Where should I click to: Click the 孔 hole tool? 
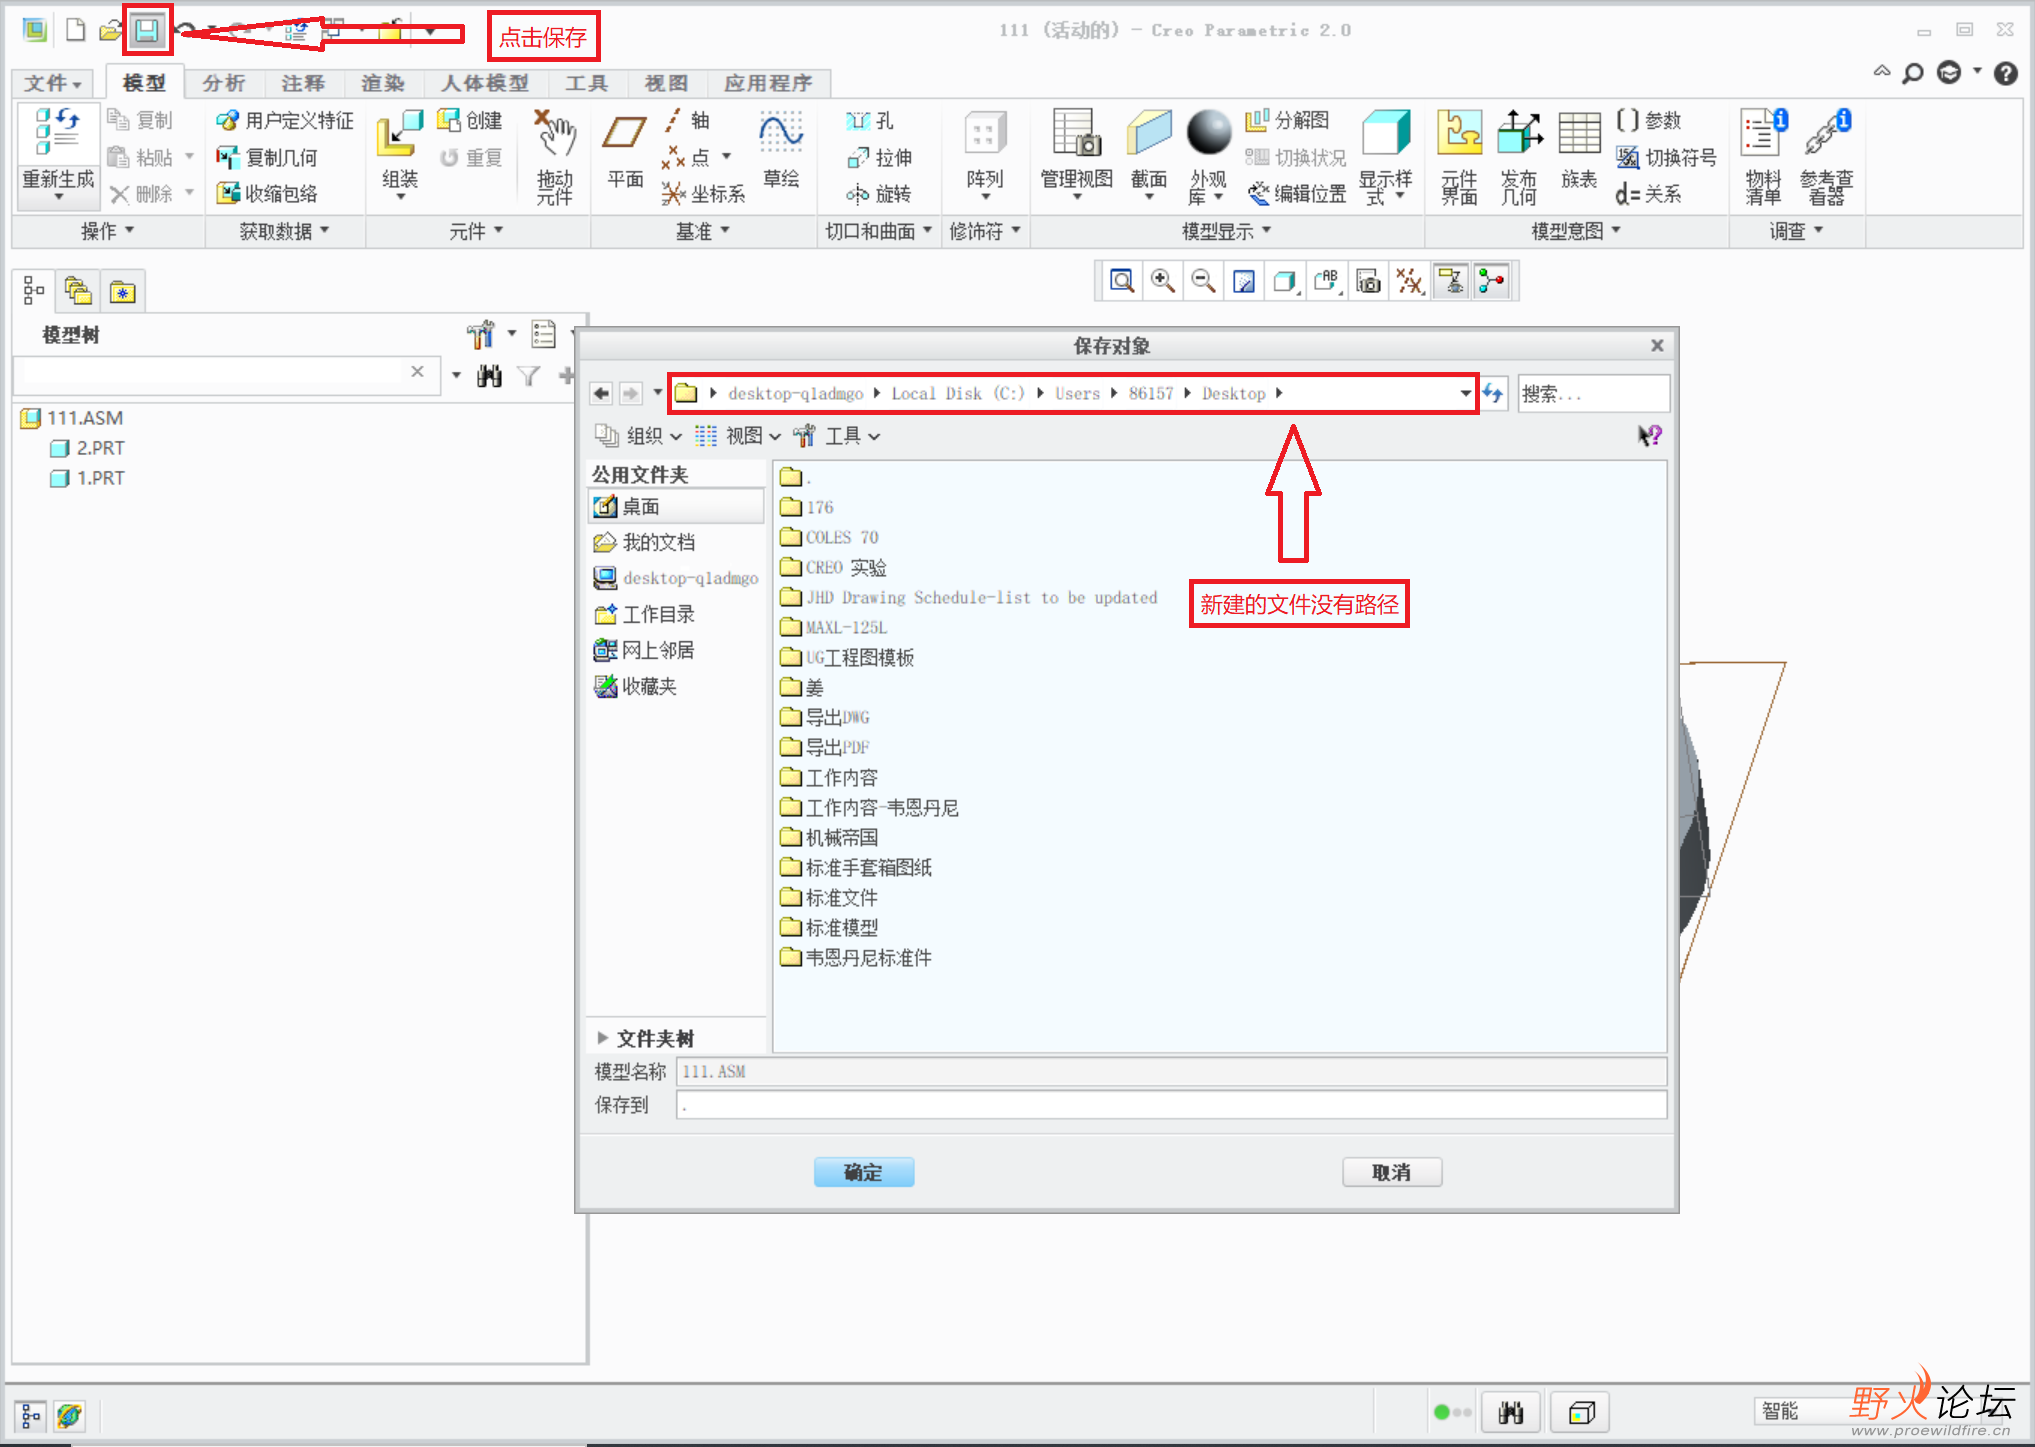869,121
